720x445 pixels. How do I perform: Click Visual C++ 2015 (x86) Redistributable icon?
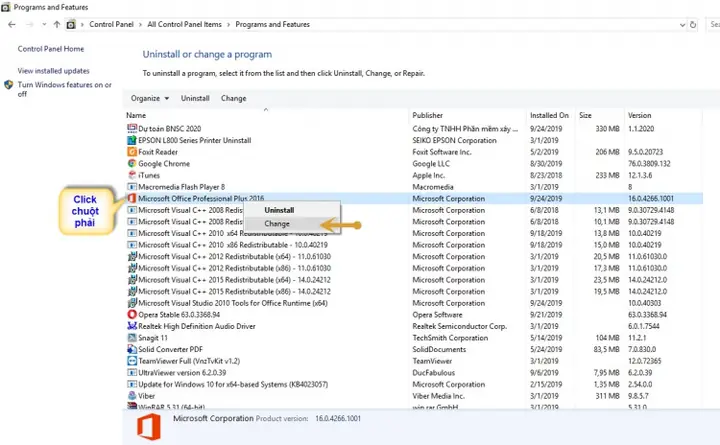point(132,291)
